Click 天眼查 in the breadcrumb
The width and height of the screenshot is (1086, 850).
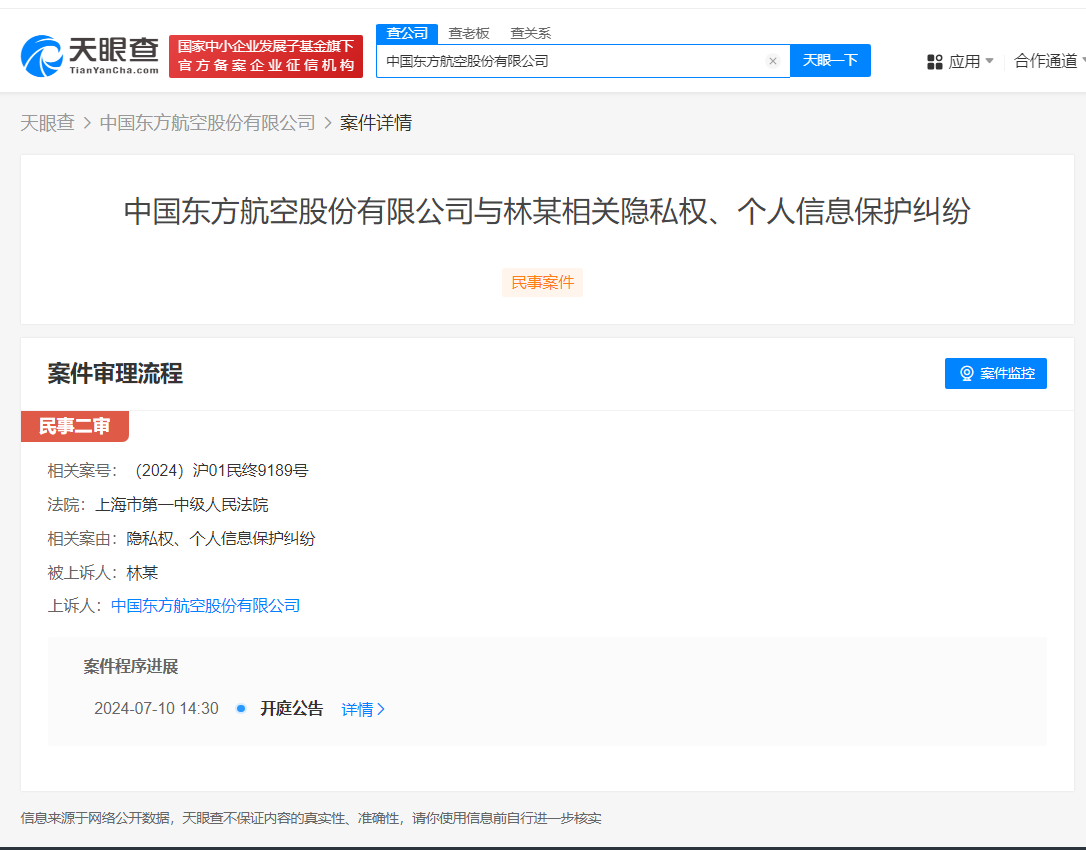click(48, 122)
